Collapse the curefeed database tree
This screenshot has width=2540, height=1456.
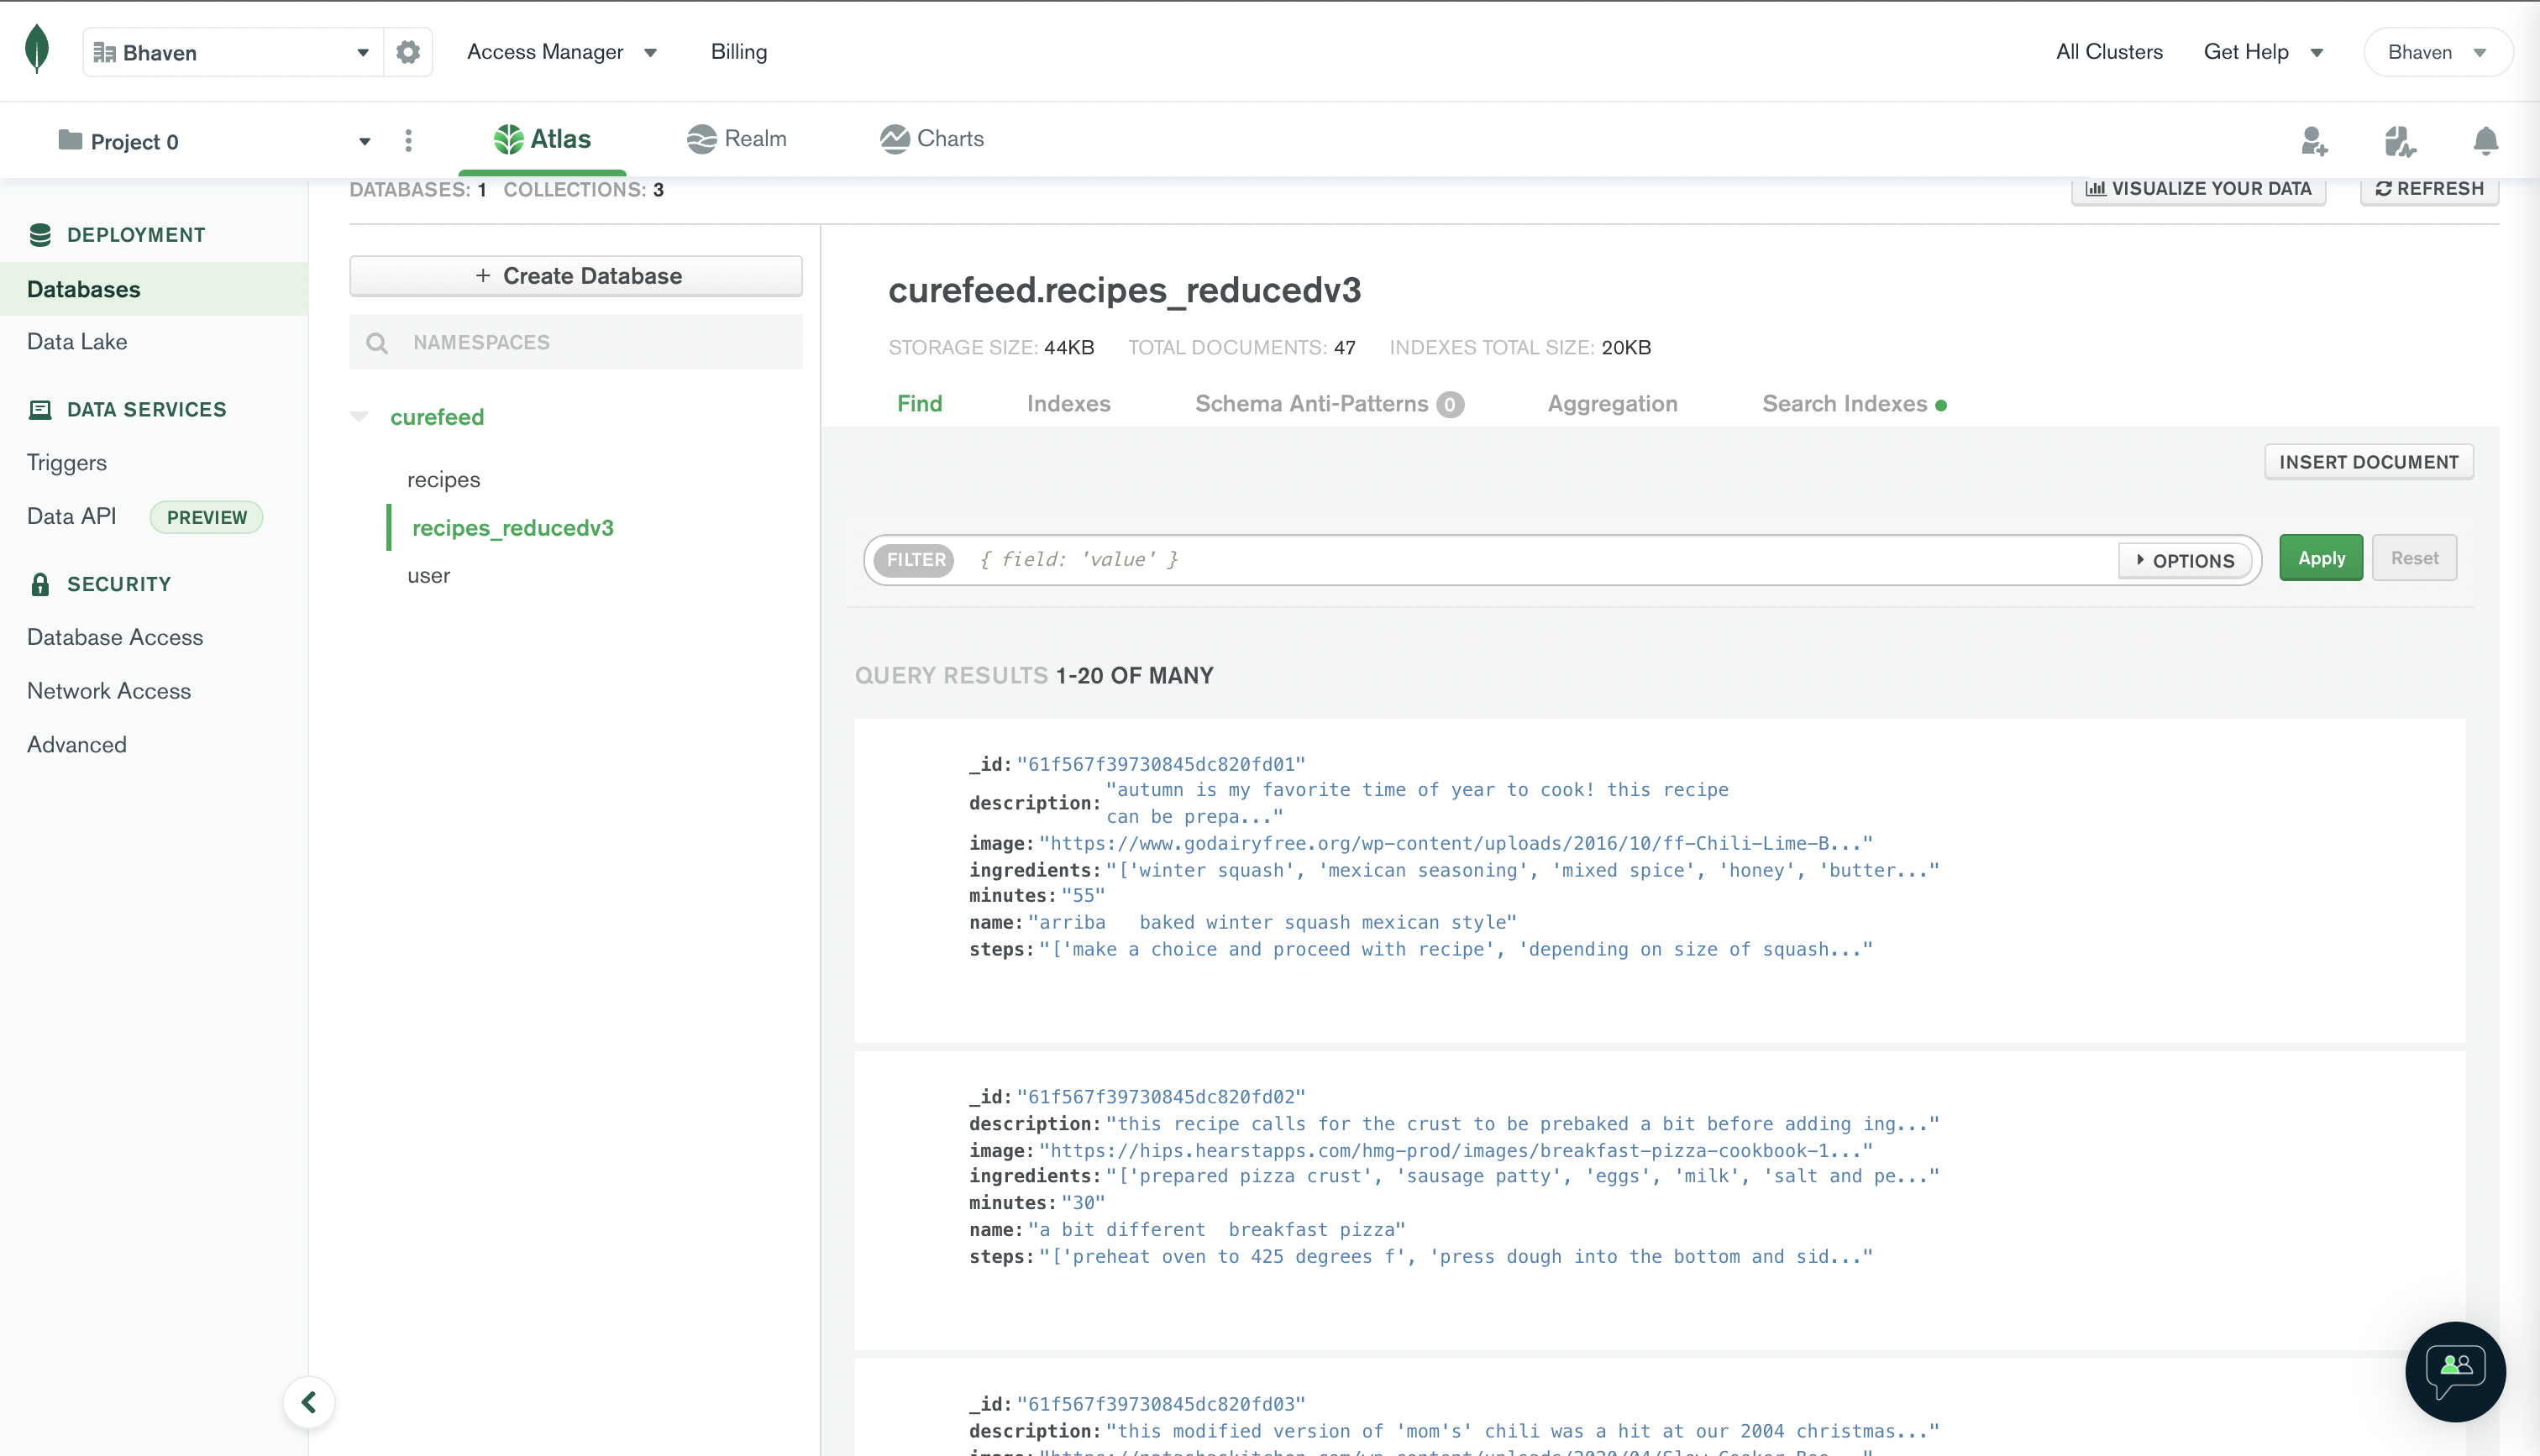pos(359,416)
